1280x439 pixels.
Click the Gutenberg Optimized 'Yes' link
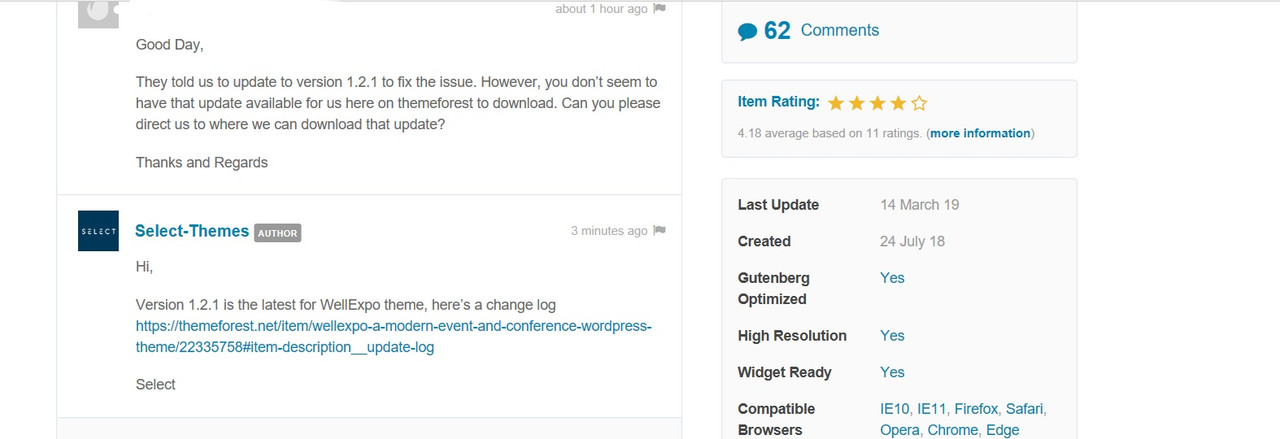(x=892, y=278)
